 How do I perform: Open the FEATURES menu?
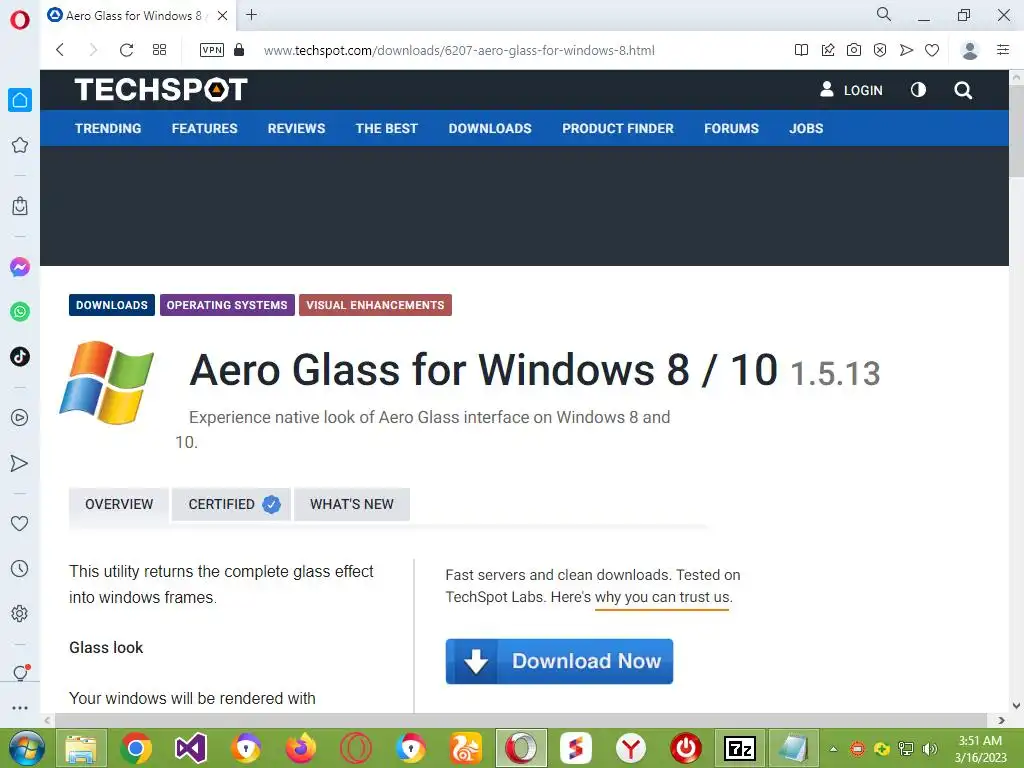click(x=204, y=129)
